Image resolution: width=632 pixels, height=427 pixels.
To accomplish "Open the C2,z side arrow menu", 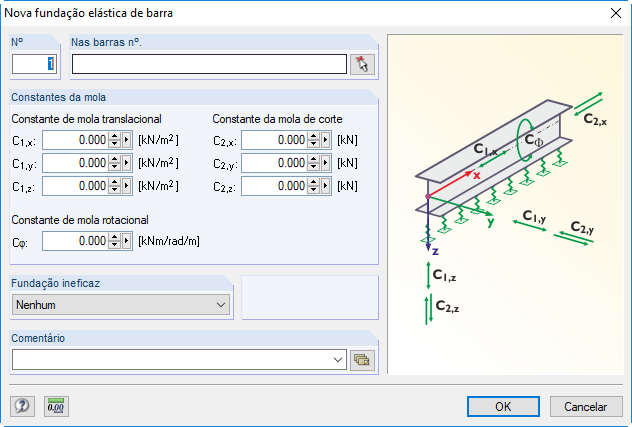I will pyautogui.click(x=326, y=186).
